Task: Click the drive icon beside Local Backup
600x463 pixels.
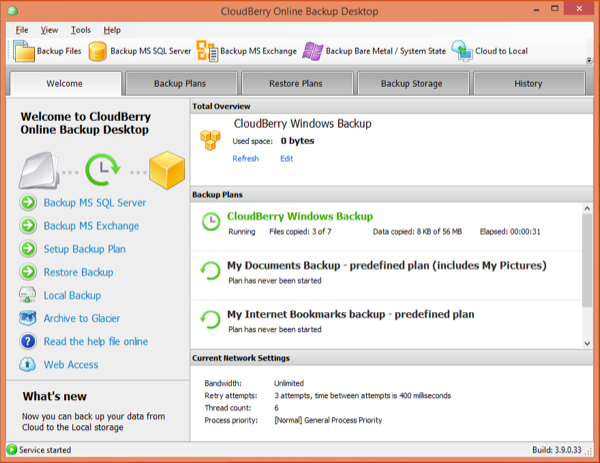Action: pos(28,295)
